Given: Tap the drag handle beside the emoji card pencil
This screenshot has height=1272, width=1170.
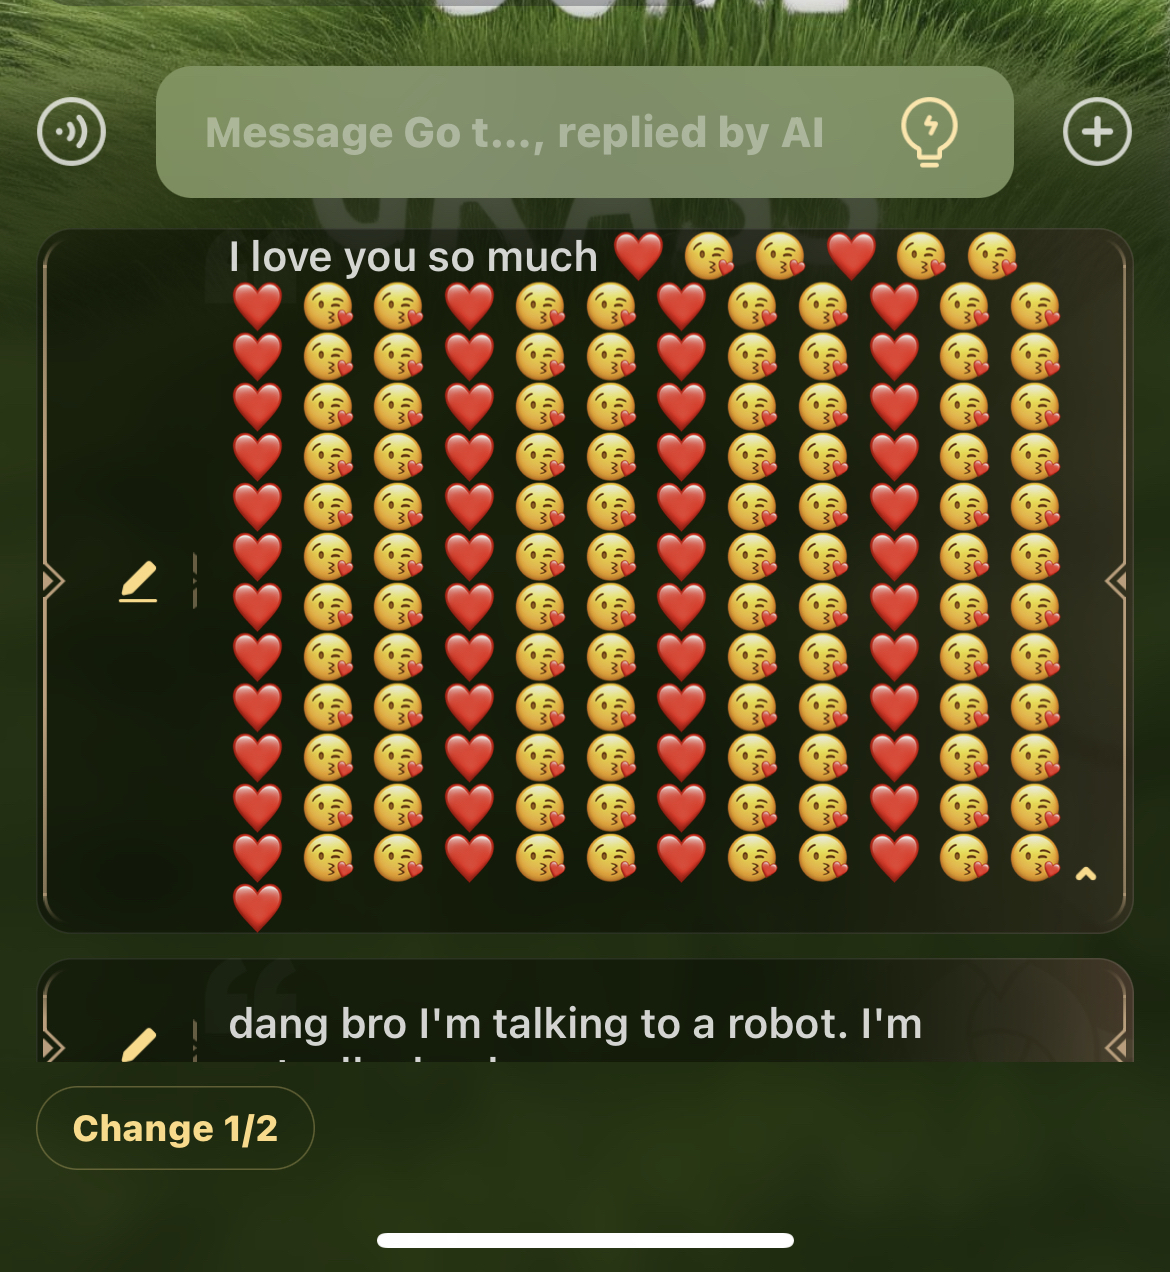Looking at the screenshot, I should coord(194,581).
